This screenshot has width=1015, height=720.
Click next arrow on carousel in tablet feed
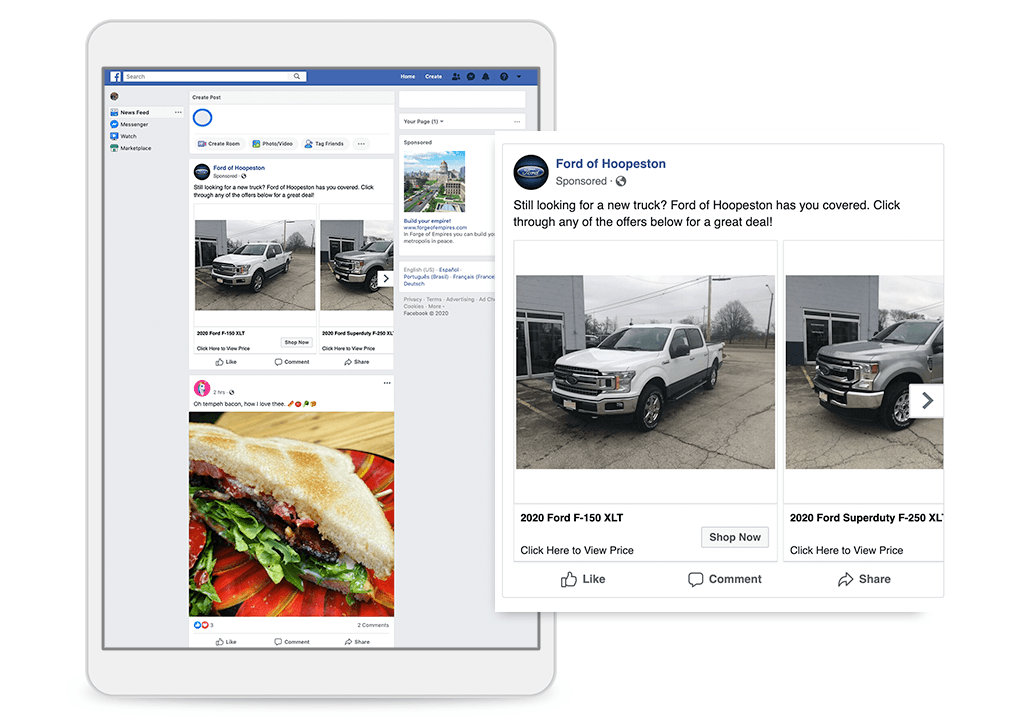click(x=386, y=278)
